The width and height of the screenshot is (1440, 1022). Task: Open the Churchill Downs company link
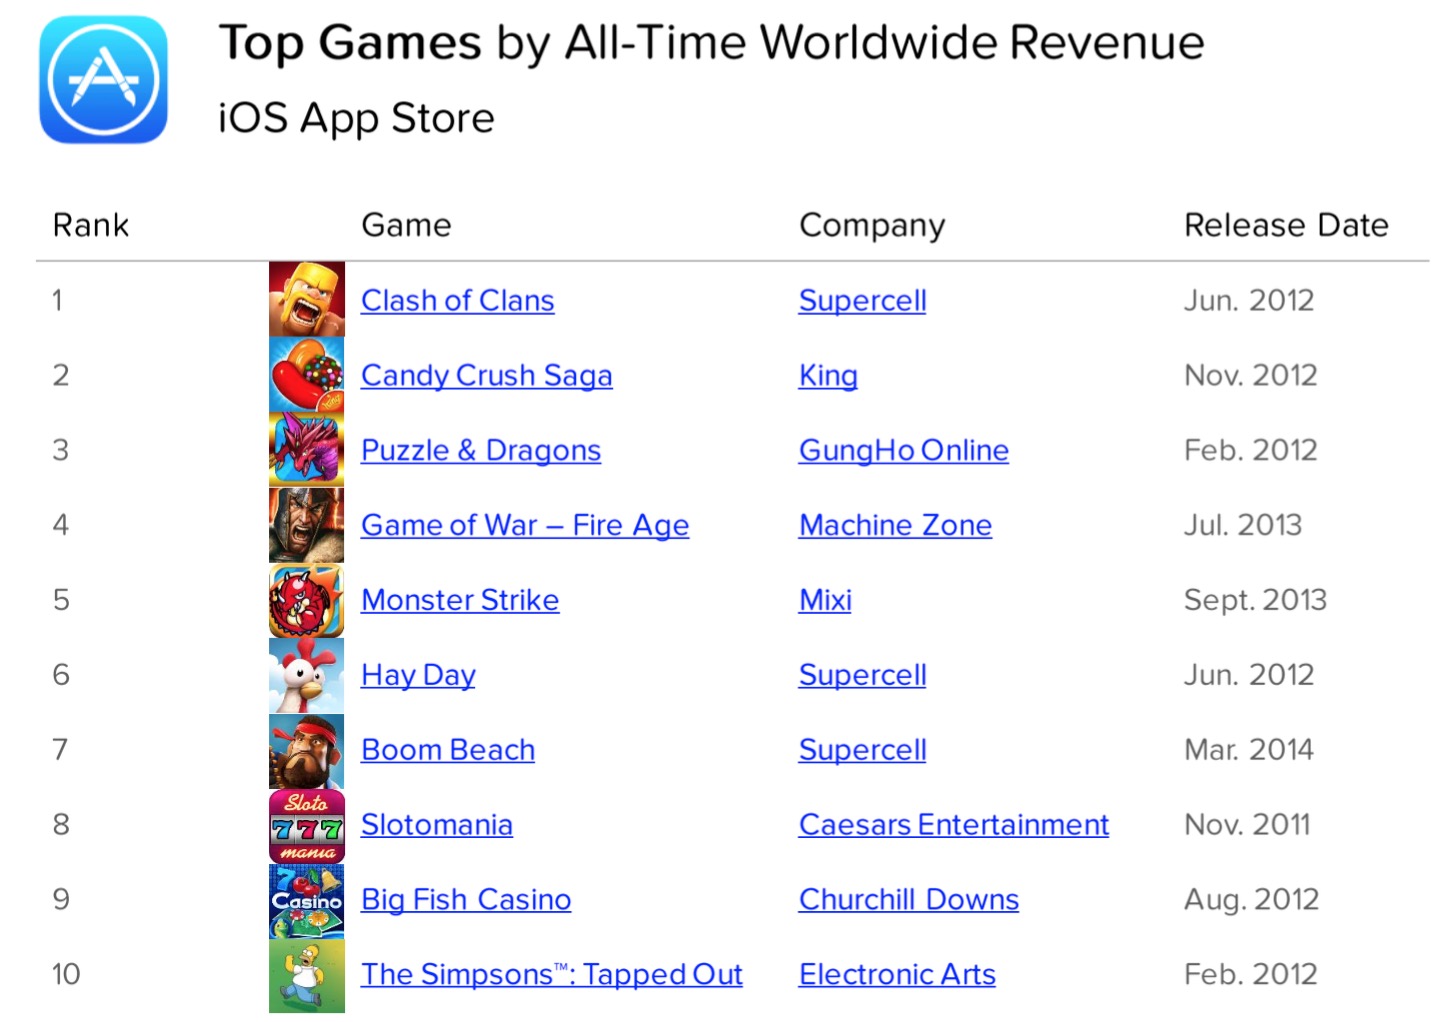908,900
